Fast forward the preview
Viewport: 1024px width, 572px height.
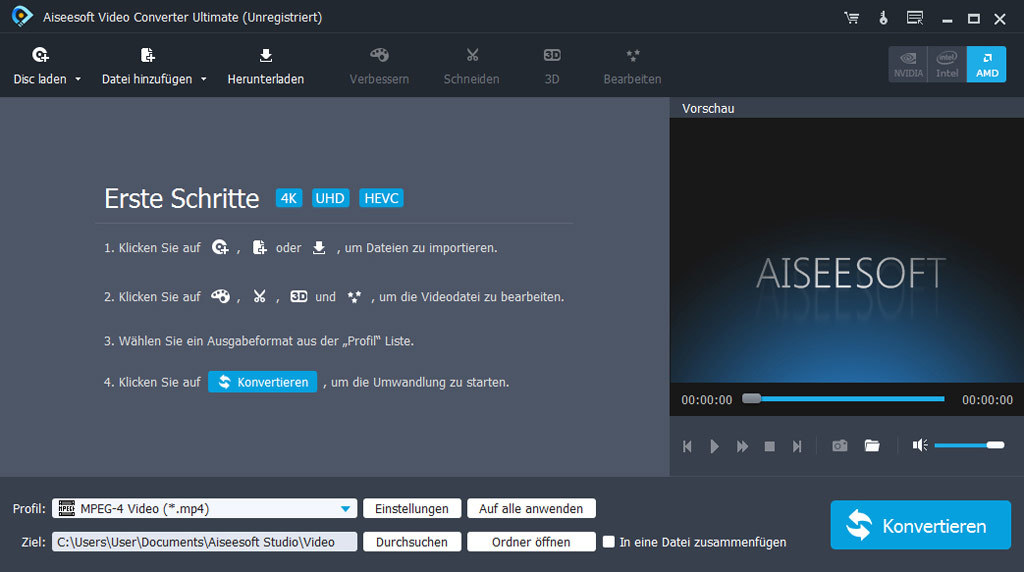point(743,446)
